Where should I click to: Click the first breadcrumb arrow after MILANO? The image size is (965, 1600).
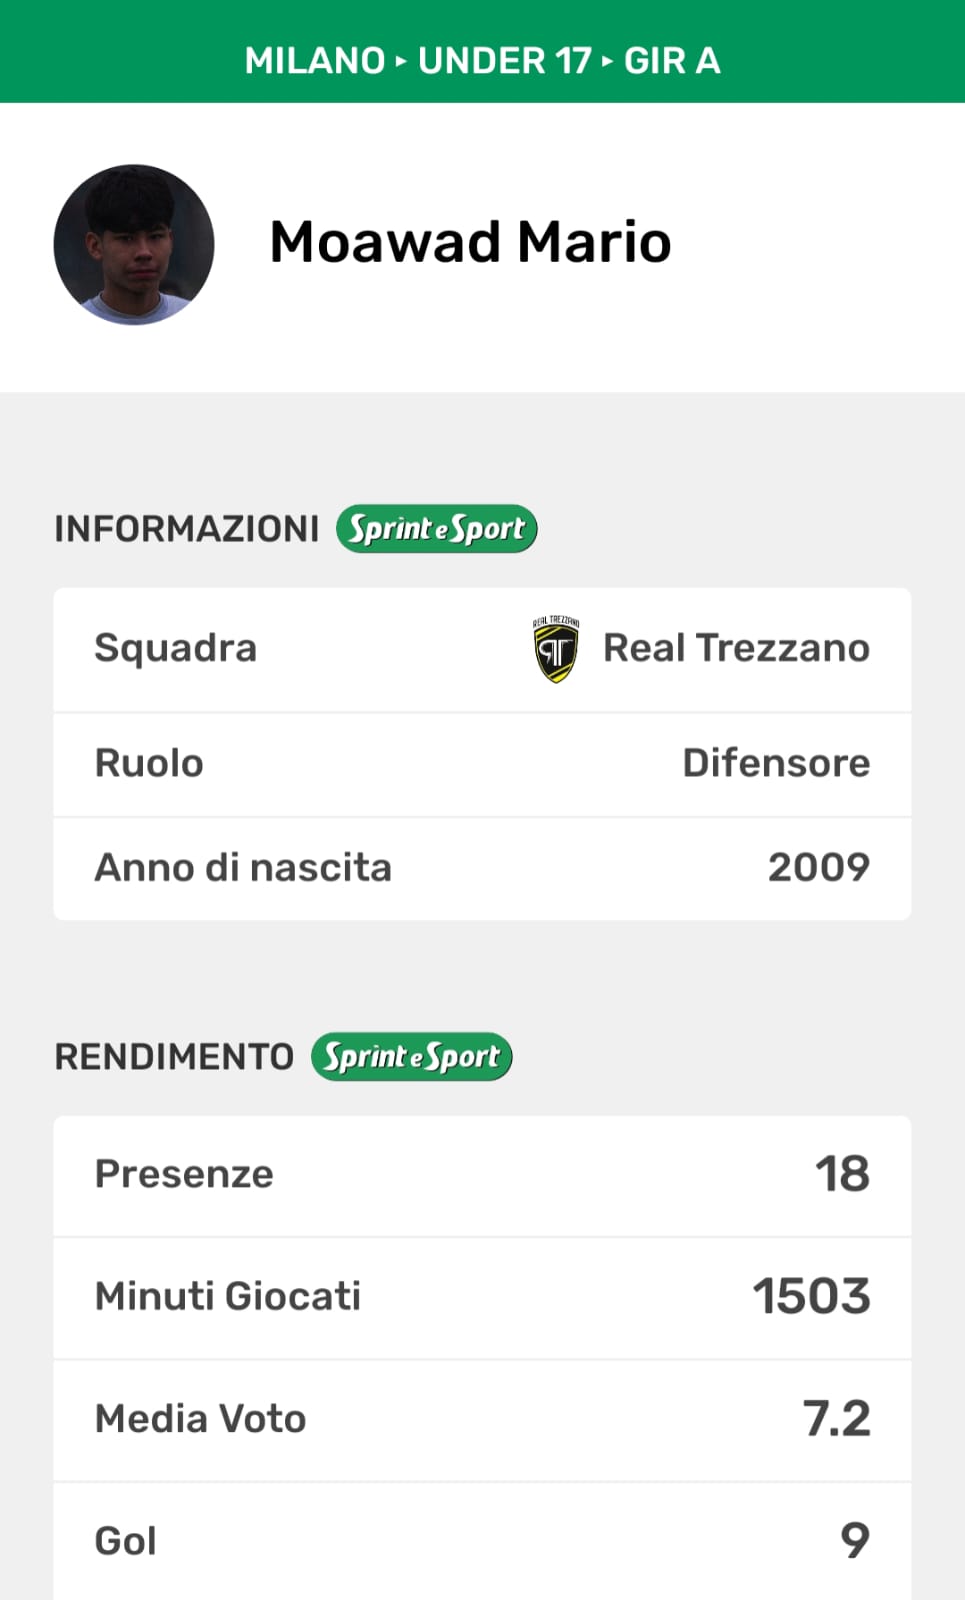pos(401,61)
